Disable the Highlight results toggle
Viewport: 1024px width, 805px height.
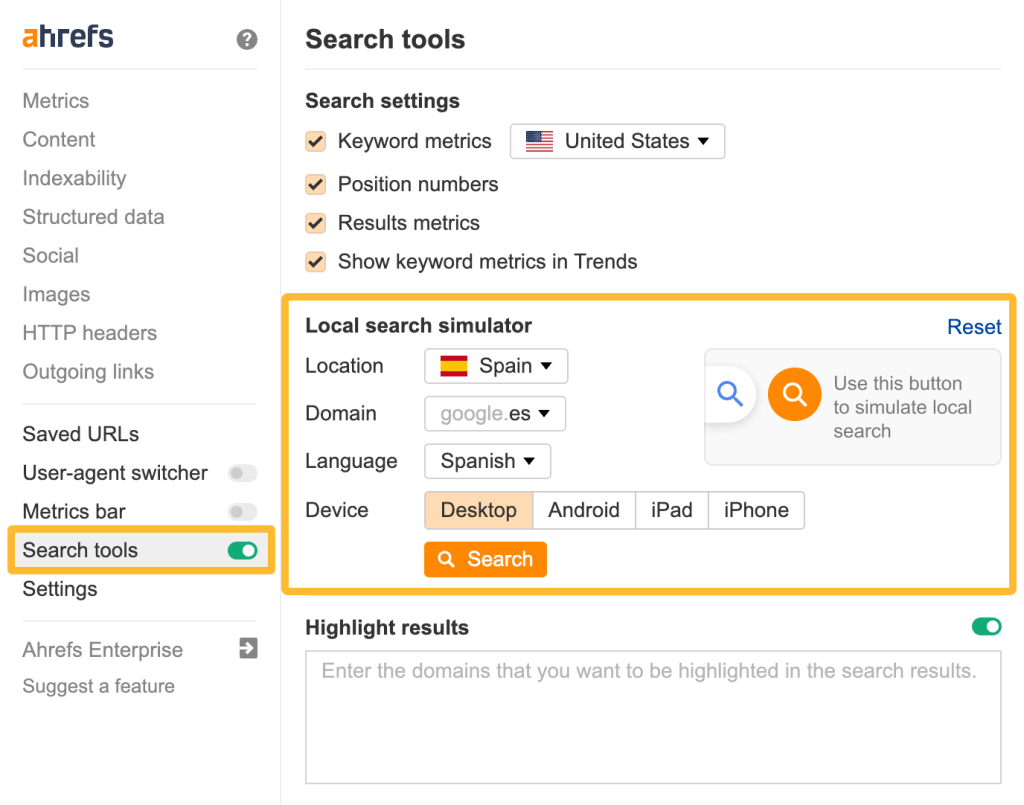[987, 627]
